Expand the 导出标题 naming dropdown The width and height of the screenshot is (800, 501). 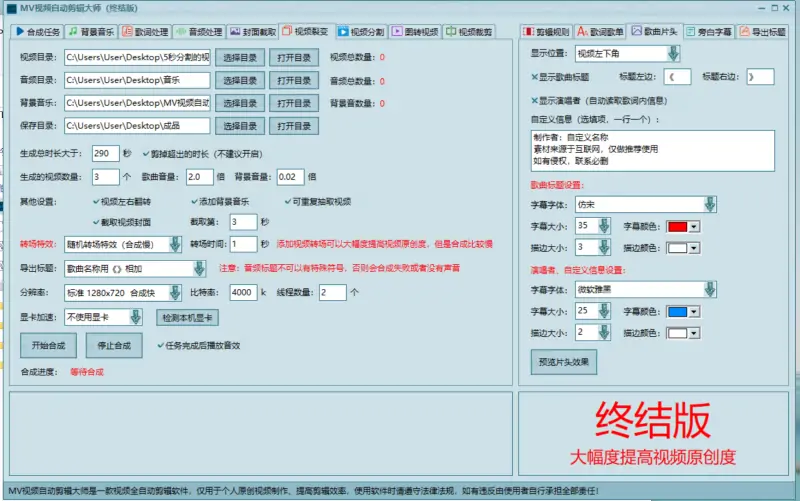199,268
